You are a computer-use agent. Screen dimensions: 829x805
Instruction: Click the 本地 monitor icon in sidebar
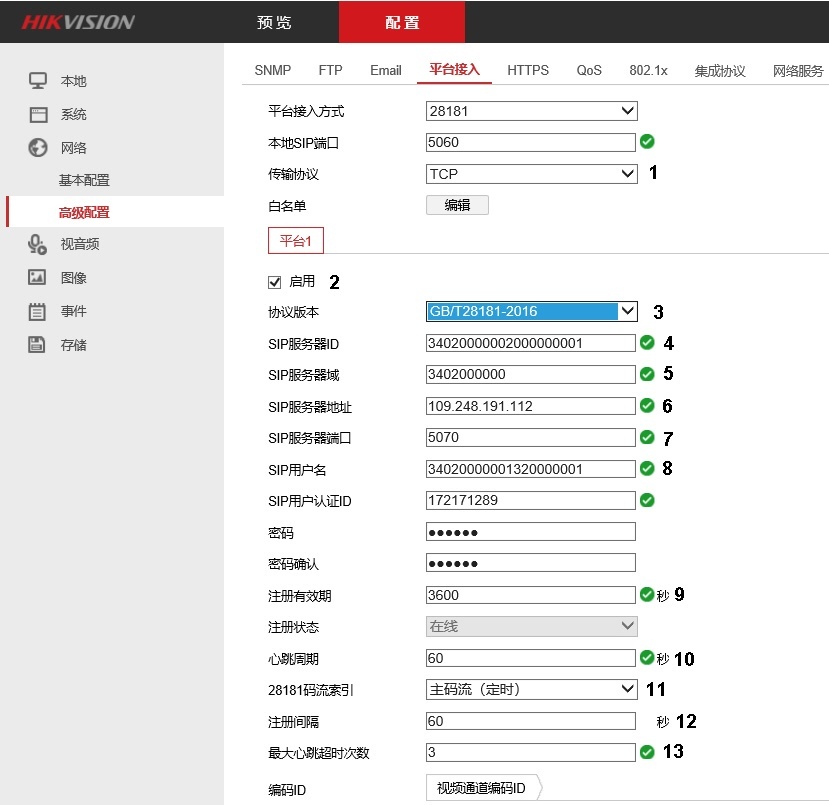pos(37,81)
